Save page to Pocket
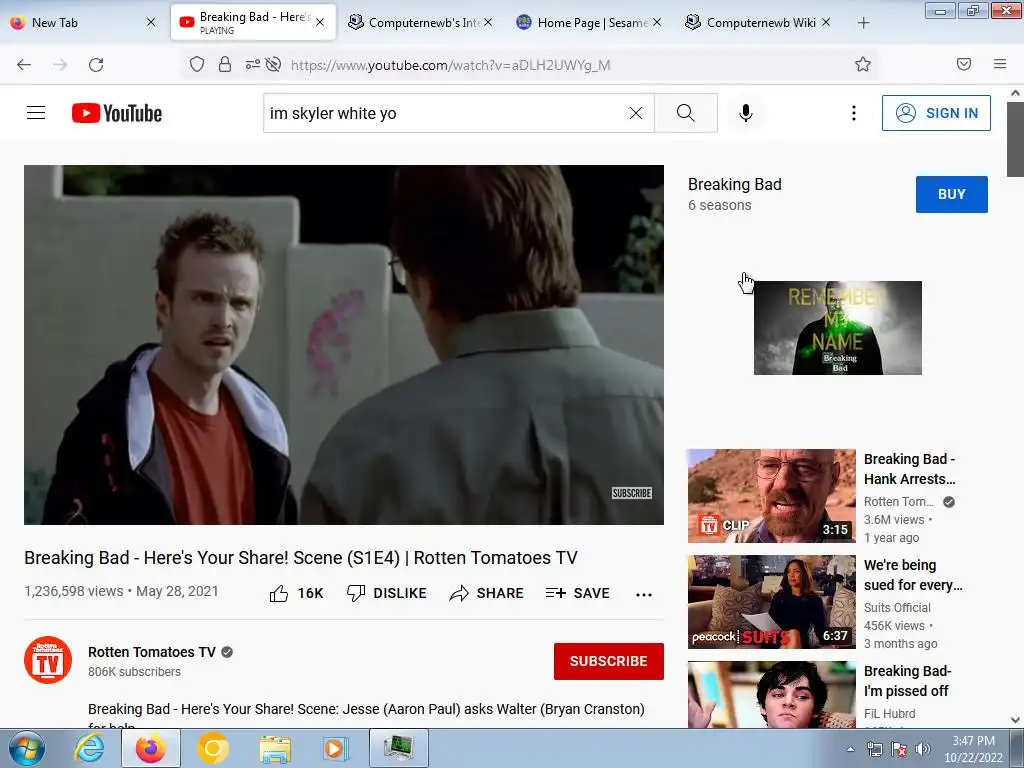The height and width of the screenshot is (768, 1024). point(964,64)
